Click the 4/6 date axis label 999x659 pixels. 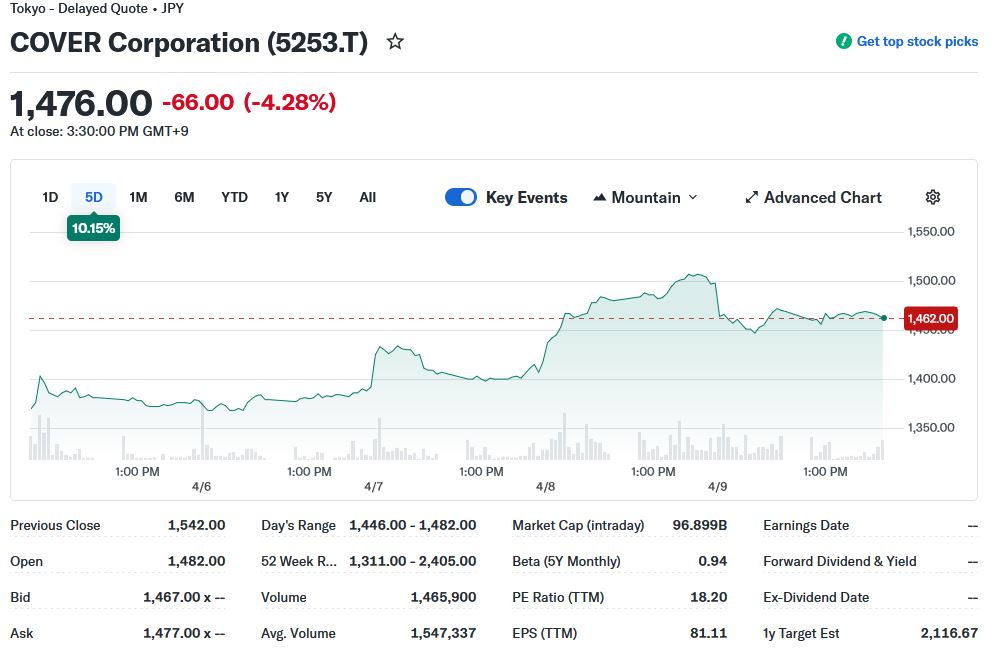(201, 487)
